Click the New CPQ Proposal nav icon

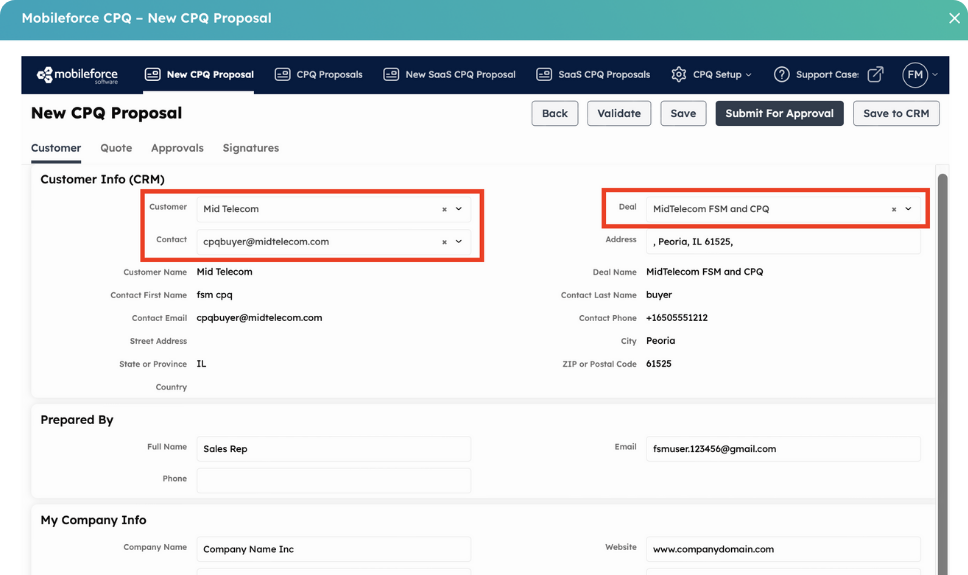pos(152,74)
